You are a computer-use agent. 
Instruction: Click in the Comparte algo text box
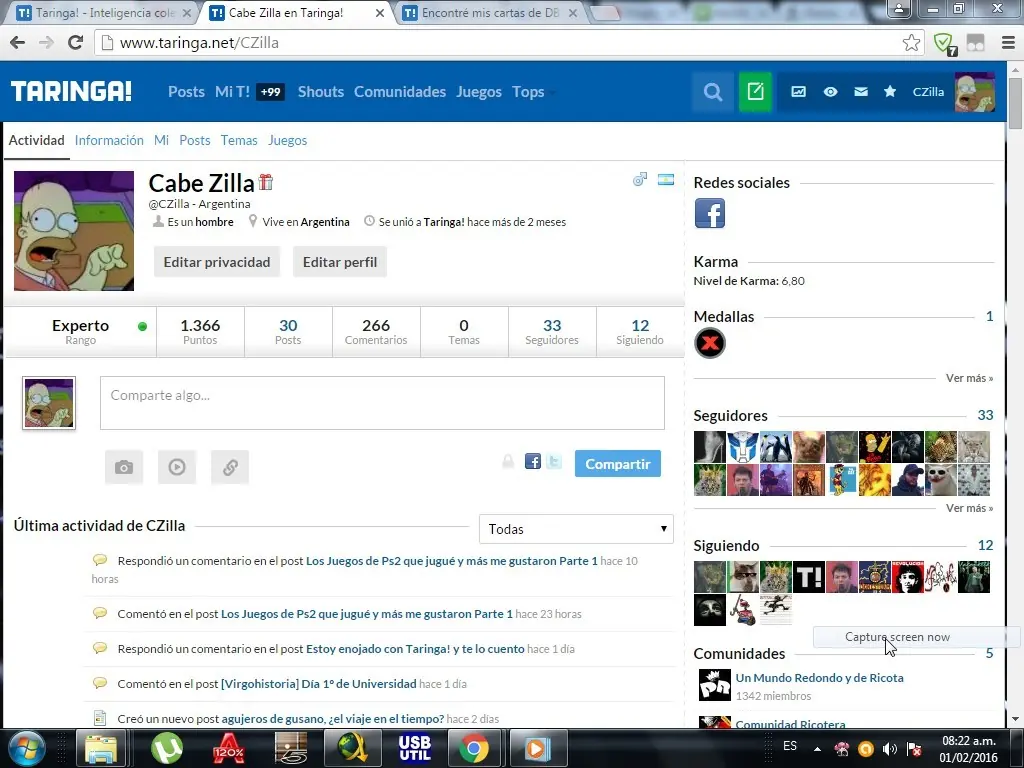[x=382, y=403]
